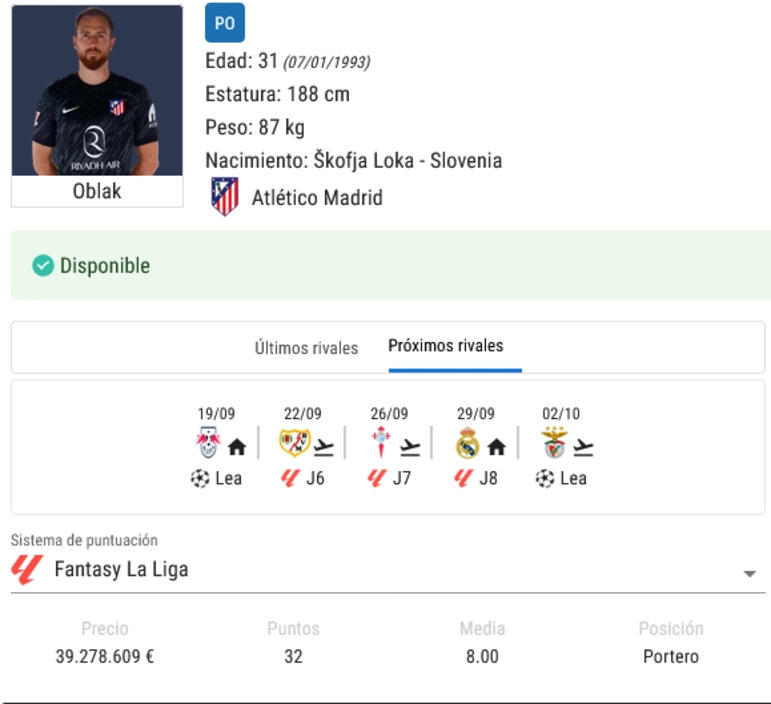Screen dimensions: 771x704
Task: Switch to the Últimos rivales tab
Action: (306, 348)
